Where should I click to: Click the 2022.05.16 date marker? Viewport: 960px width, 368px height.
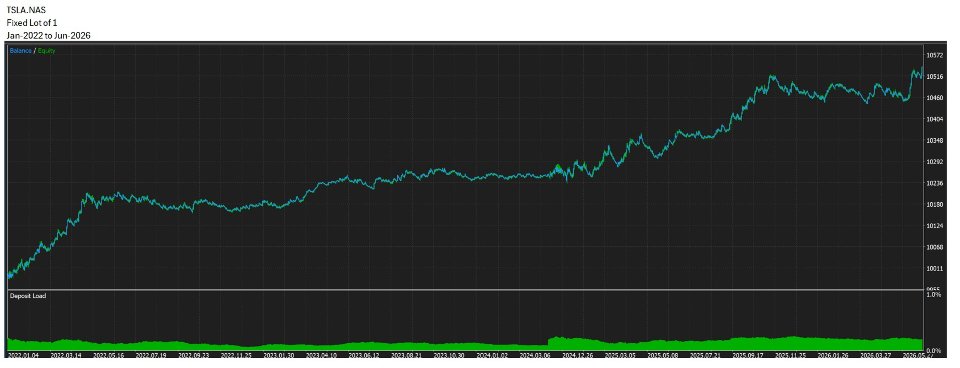[x=108, y=355]
